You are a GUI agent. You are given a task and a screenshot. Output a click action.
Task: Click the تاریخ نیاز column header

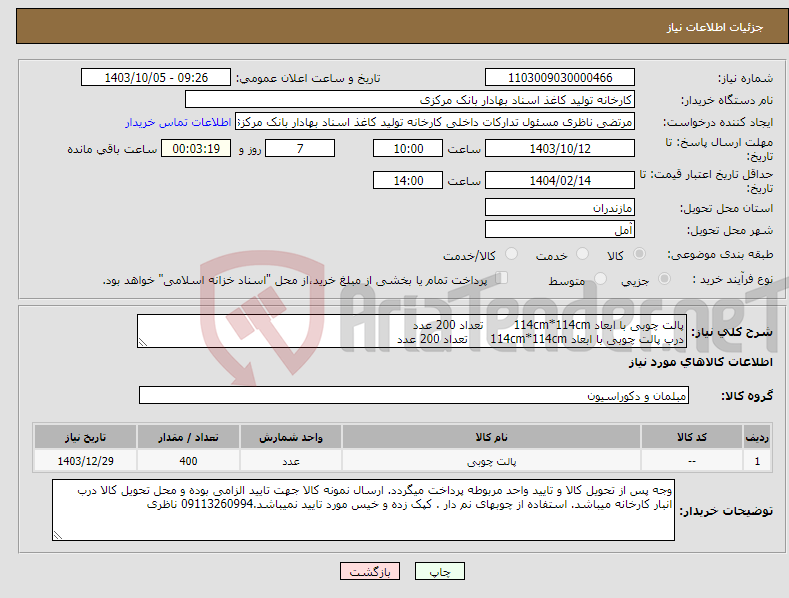click(85, 437)
